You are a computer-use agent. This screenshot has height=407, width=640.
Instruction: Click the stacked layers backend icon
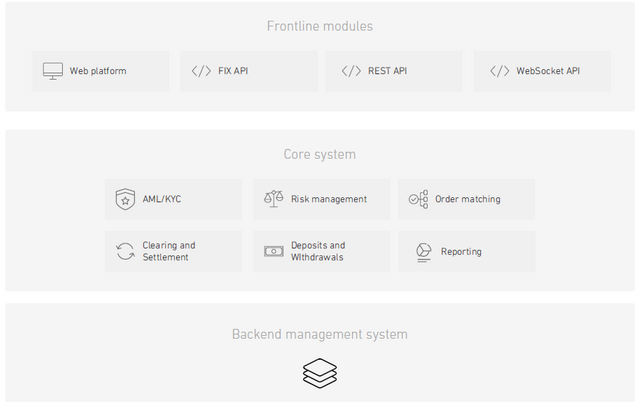coord(320,373)
